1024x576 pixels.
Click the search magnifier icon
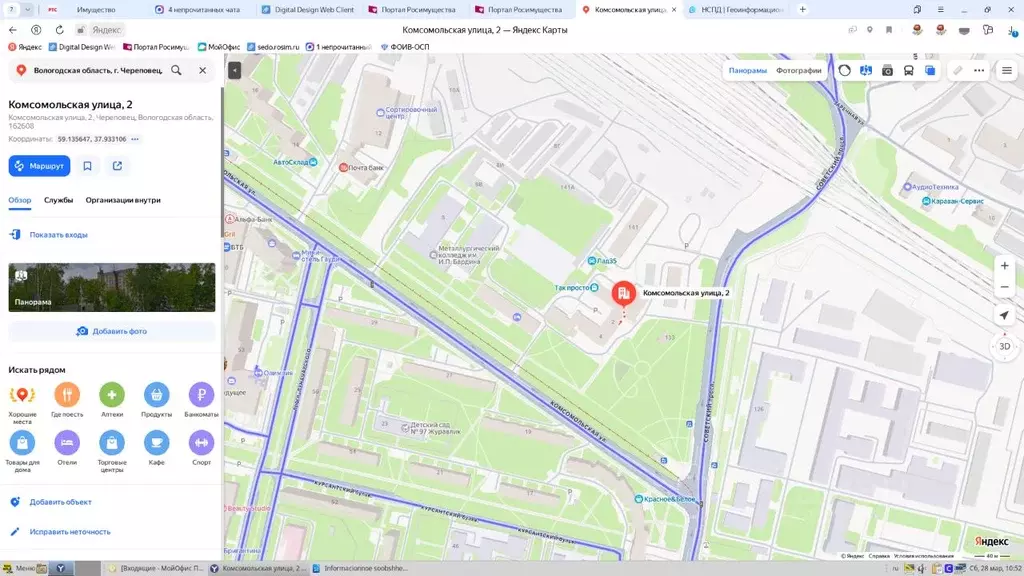(176, 70)
